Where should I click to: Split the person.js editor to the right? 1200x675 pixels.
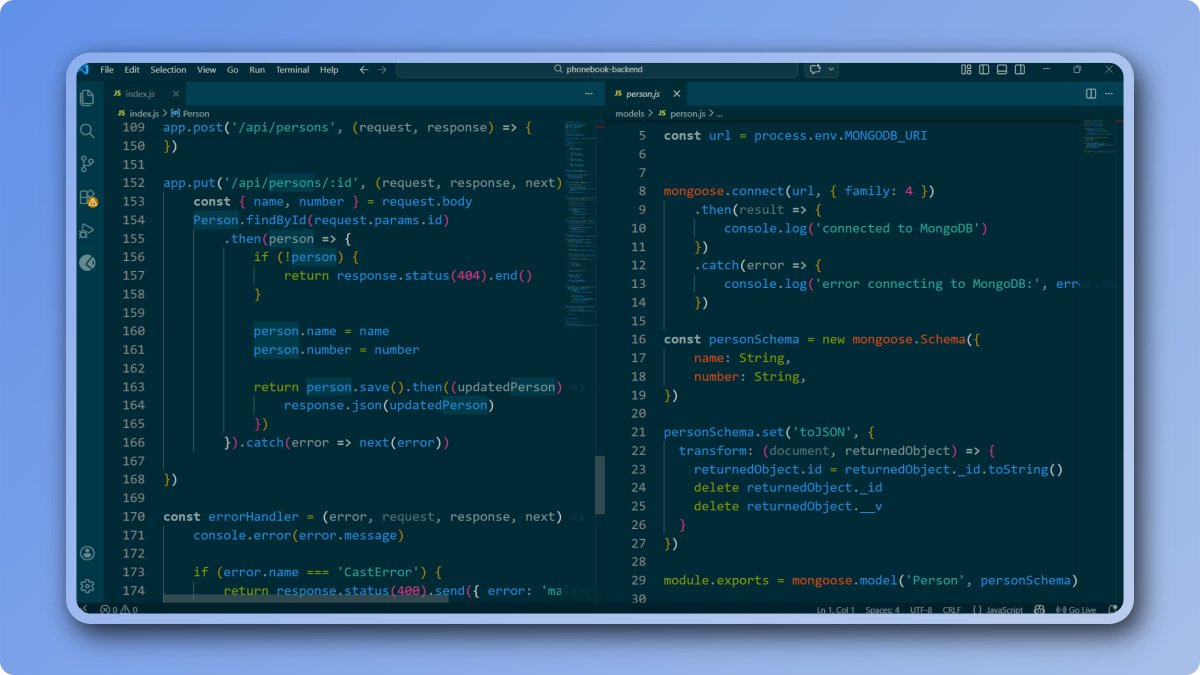coord(1091,93)
